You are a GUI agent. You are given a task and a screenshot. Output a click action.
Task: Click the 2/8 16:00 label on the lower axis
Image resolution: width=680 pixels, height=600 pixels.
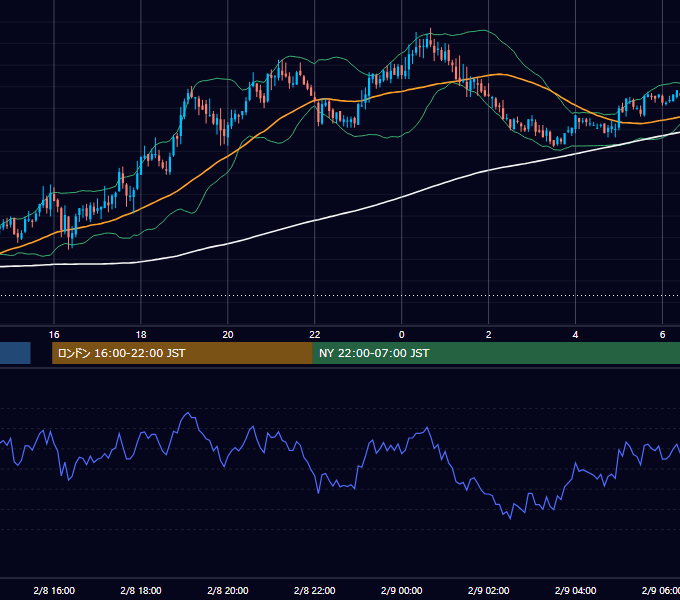[x=54, y=590]
